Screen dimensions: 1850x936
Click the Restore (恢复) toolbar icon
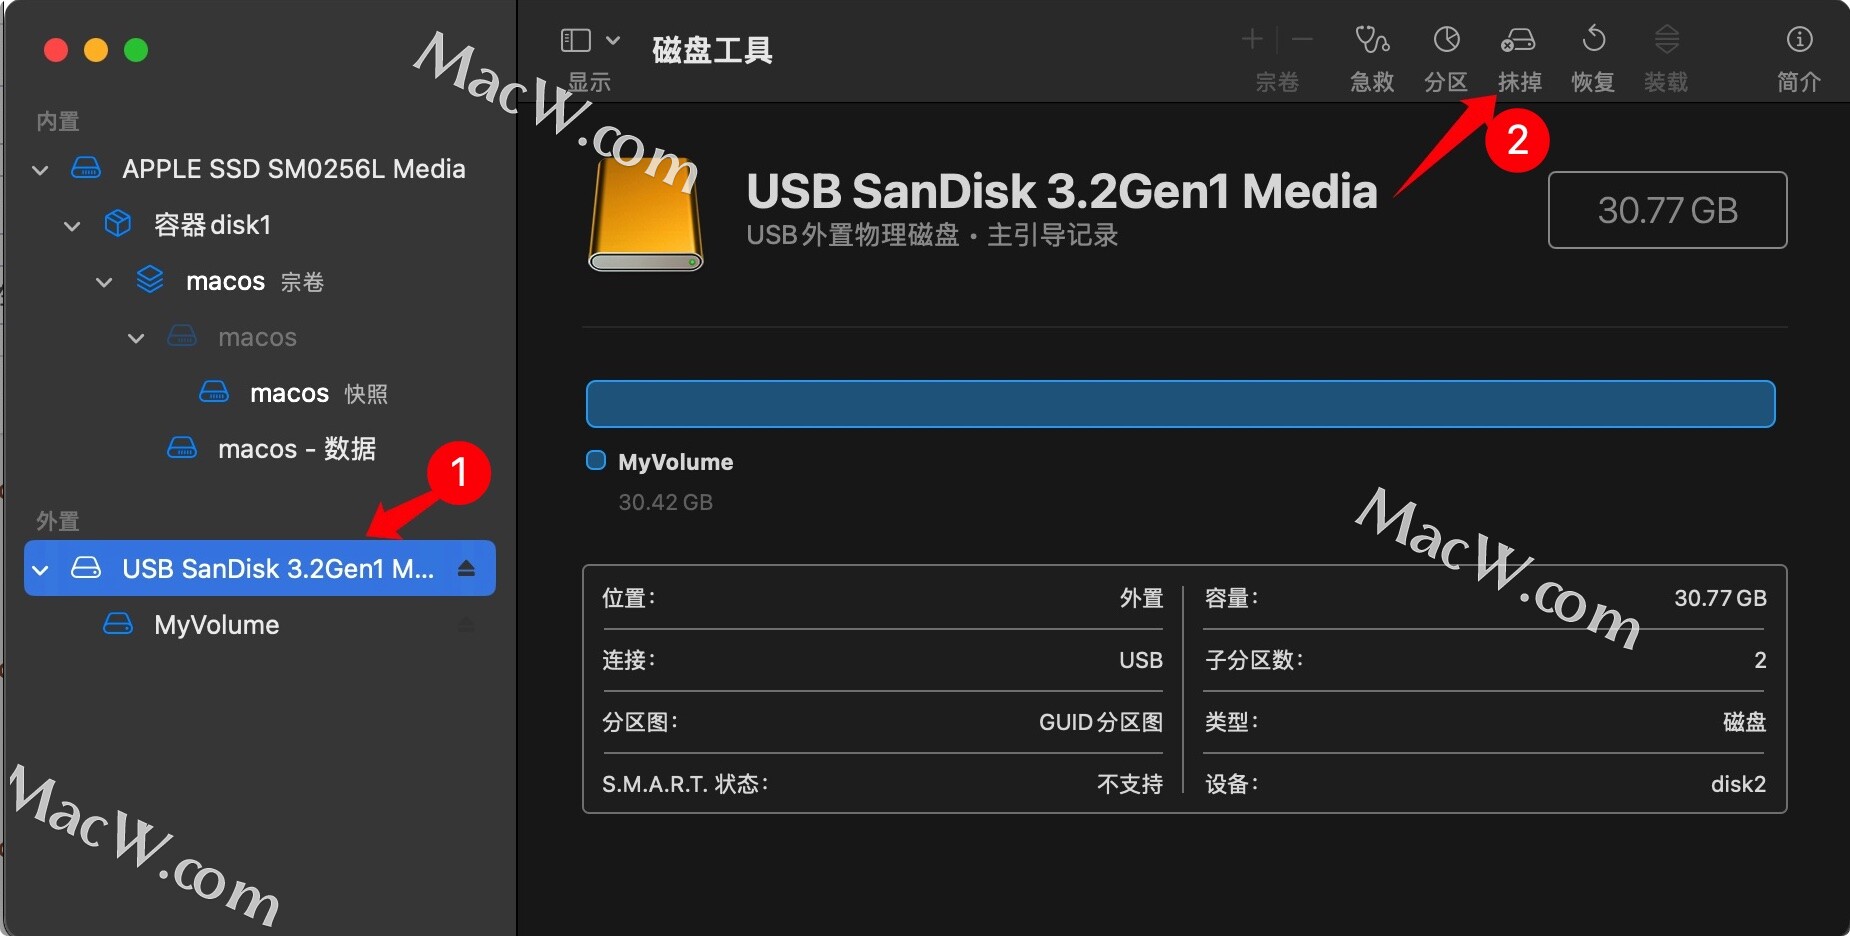pyautogui.click(x=1593, y=40)
